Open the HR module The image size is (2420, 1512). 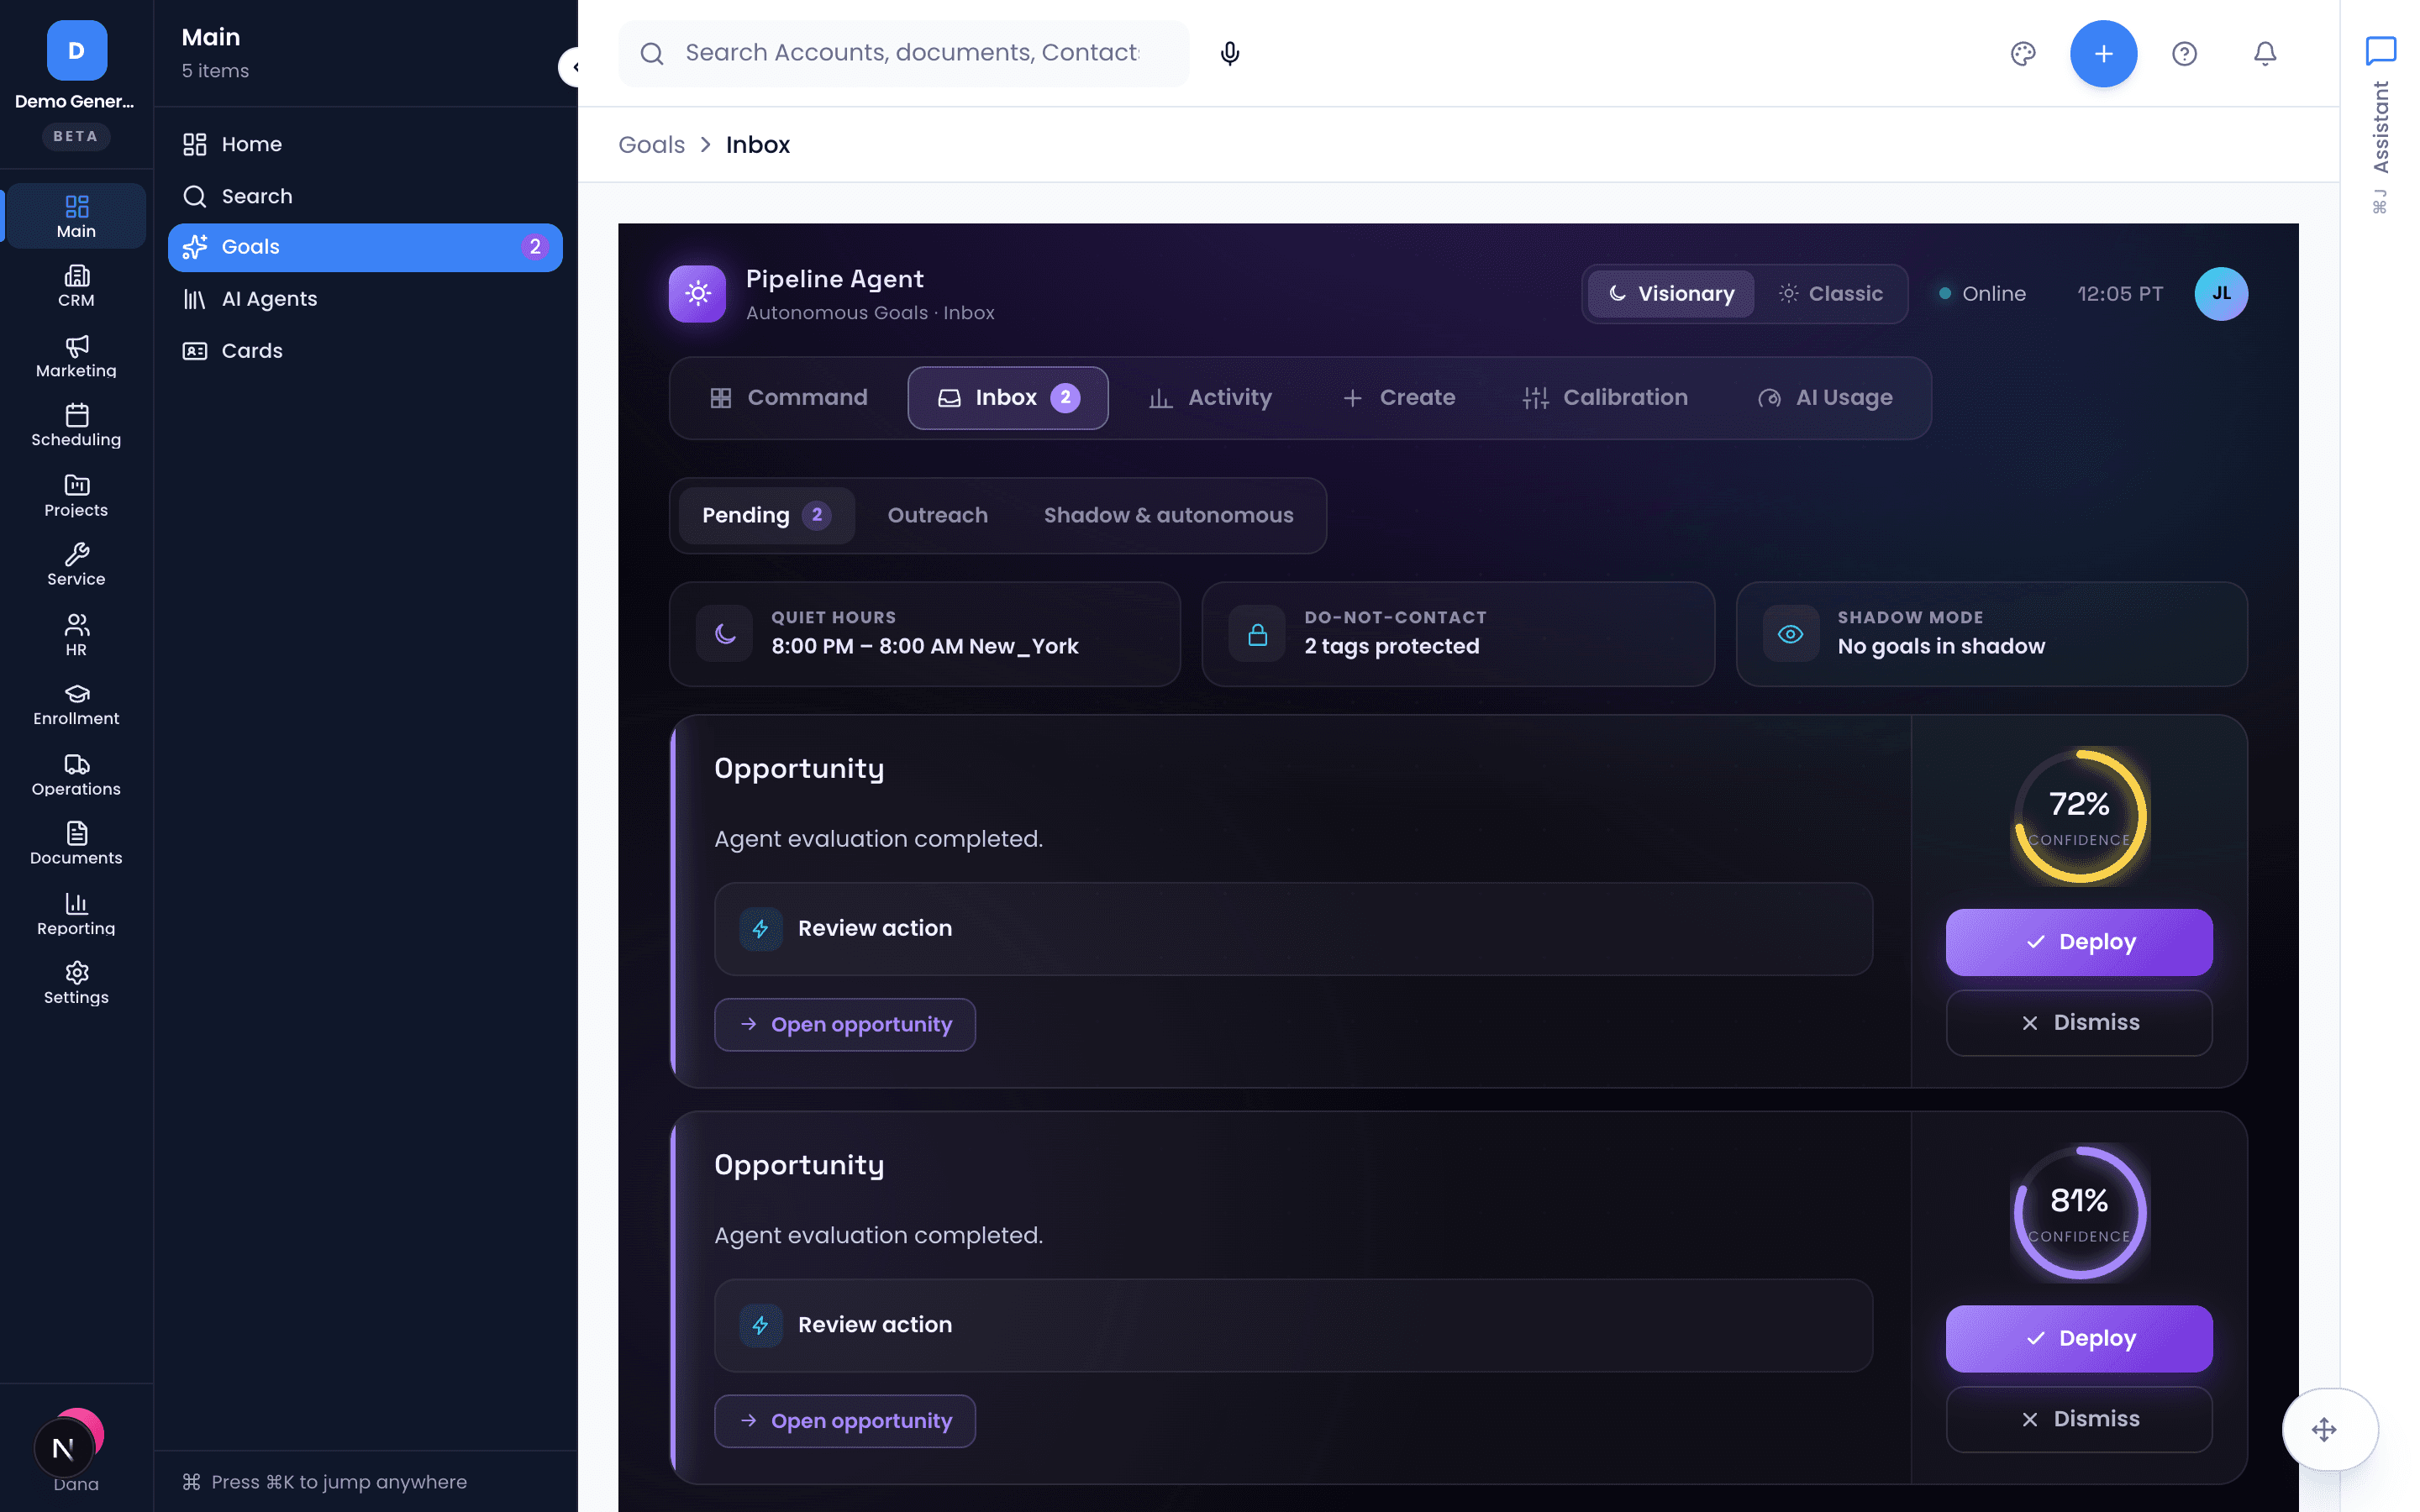coord(76,635)
